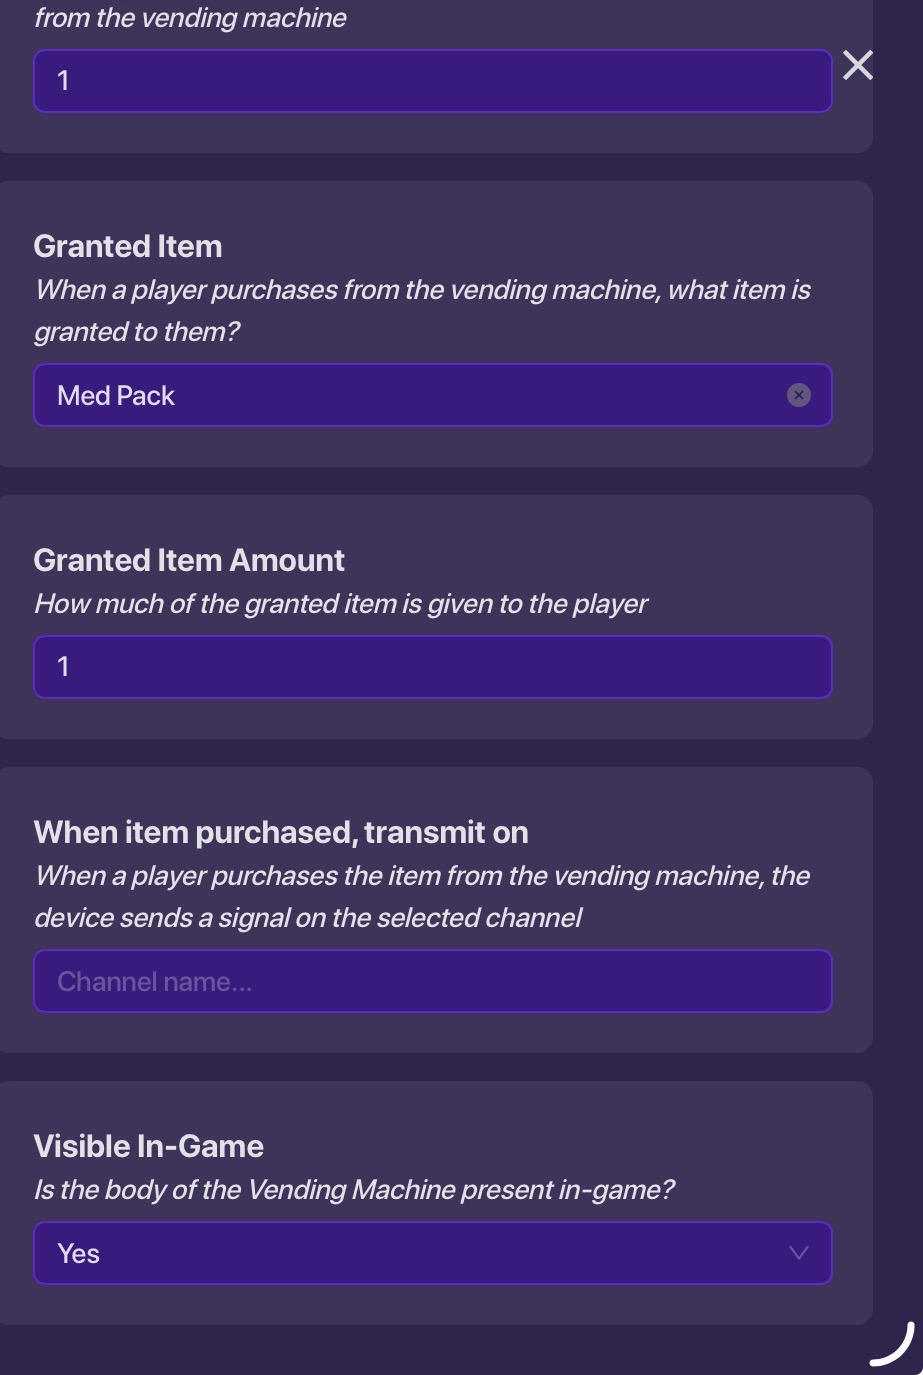Expand the Visible In-Game chevron arrow
This screenshot has height=1375, width=923.
[x=798, y=1253]
